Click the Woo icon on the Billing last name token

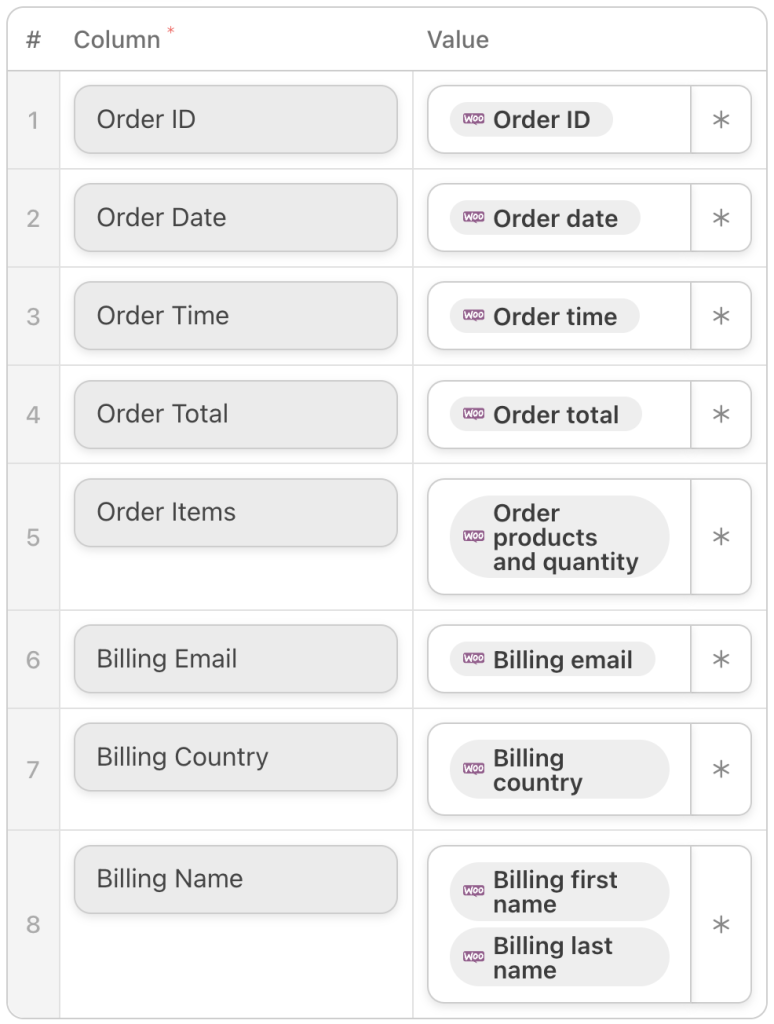(472, 956)
